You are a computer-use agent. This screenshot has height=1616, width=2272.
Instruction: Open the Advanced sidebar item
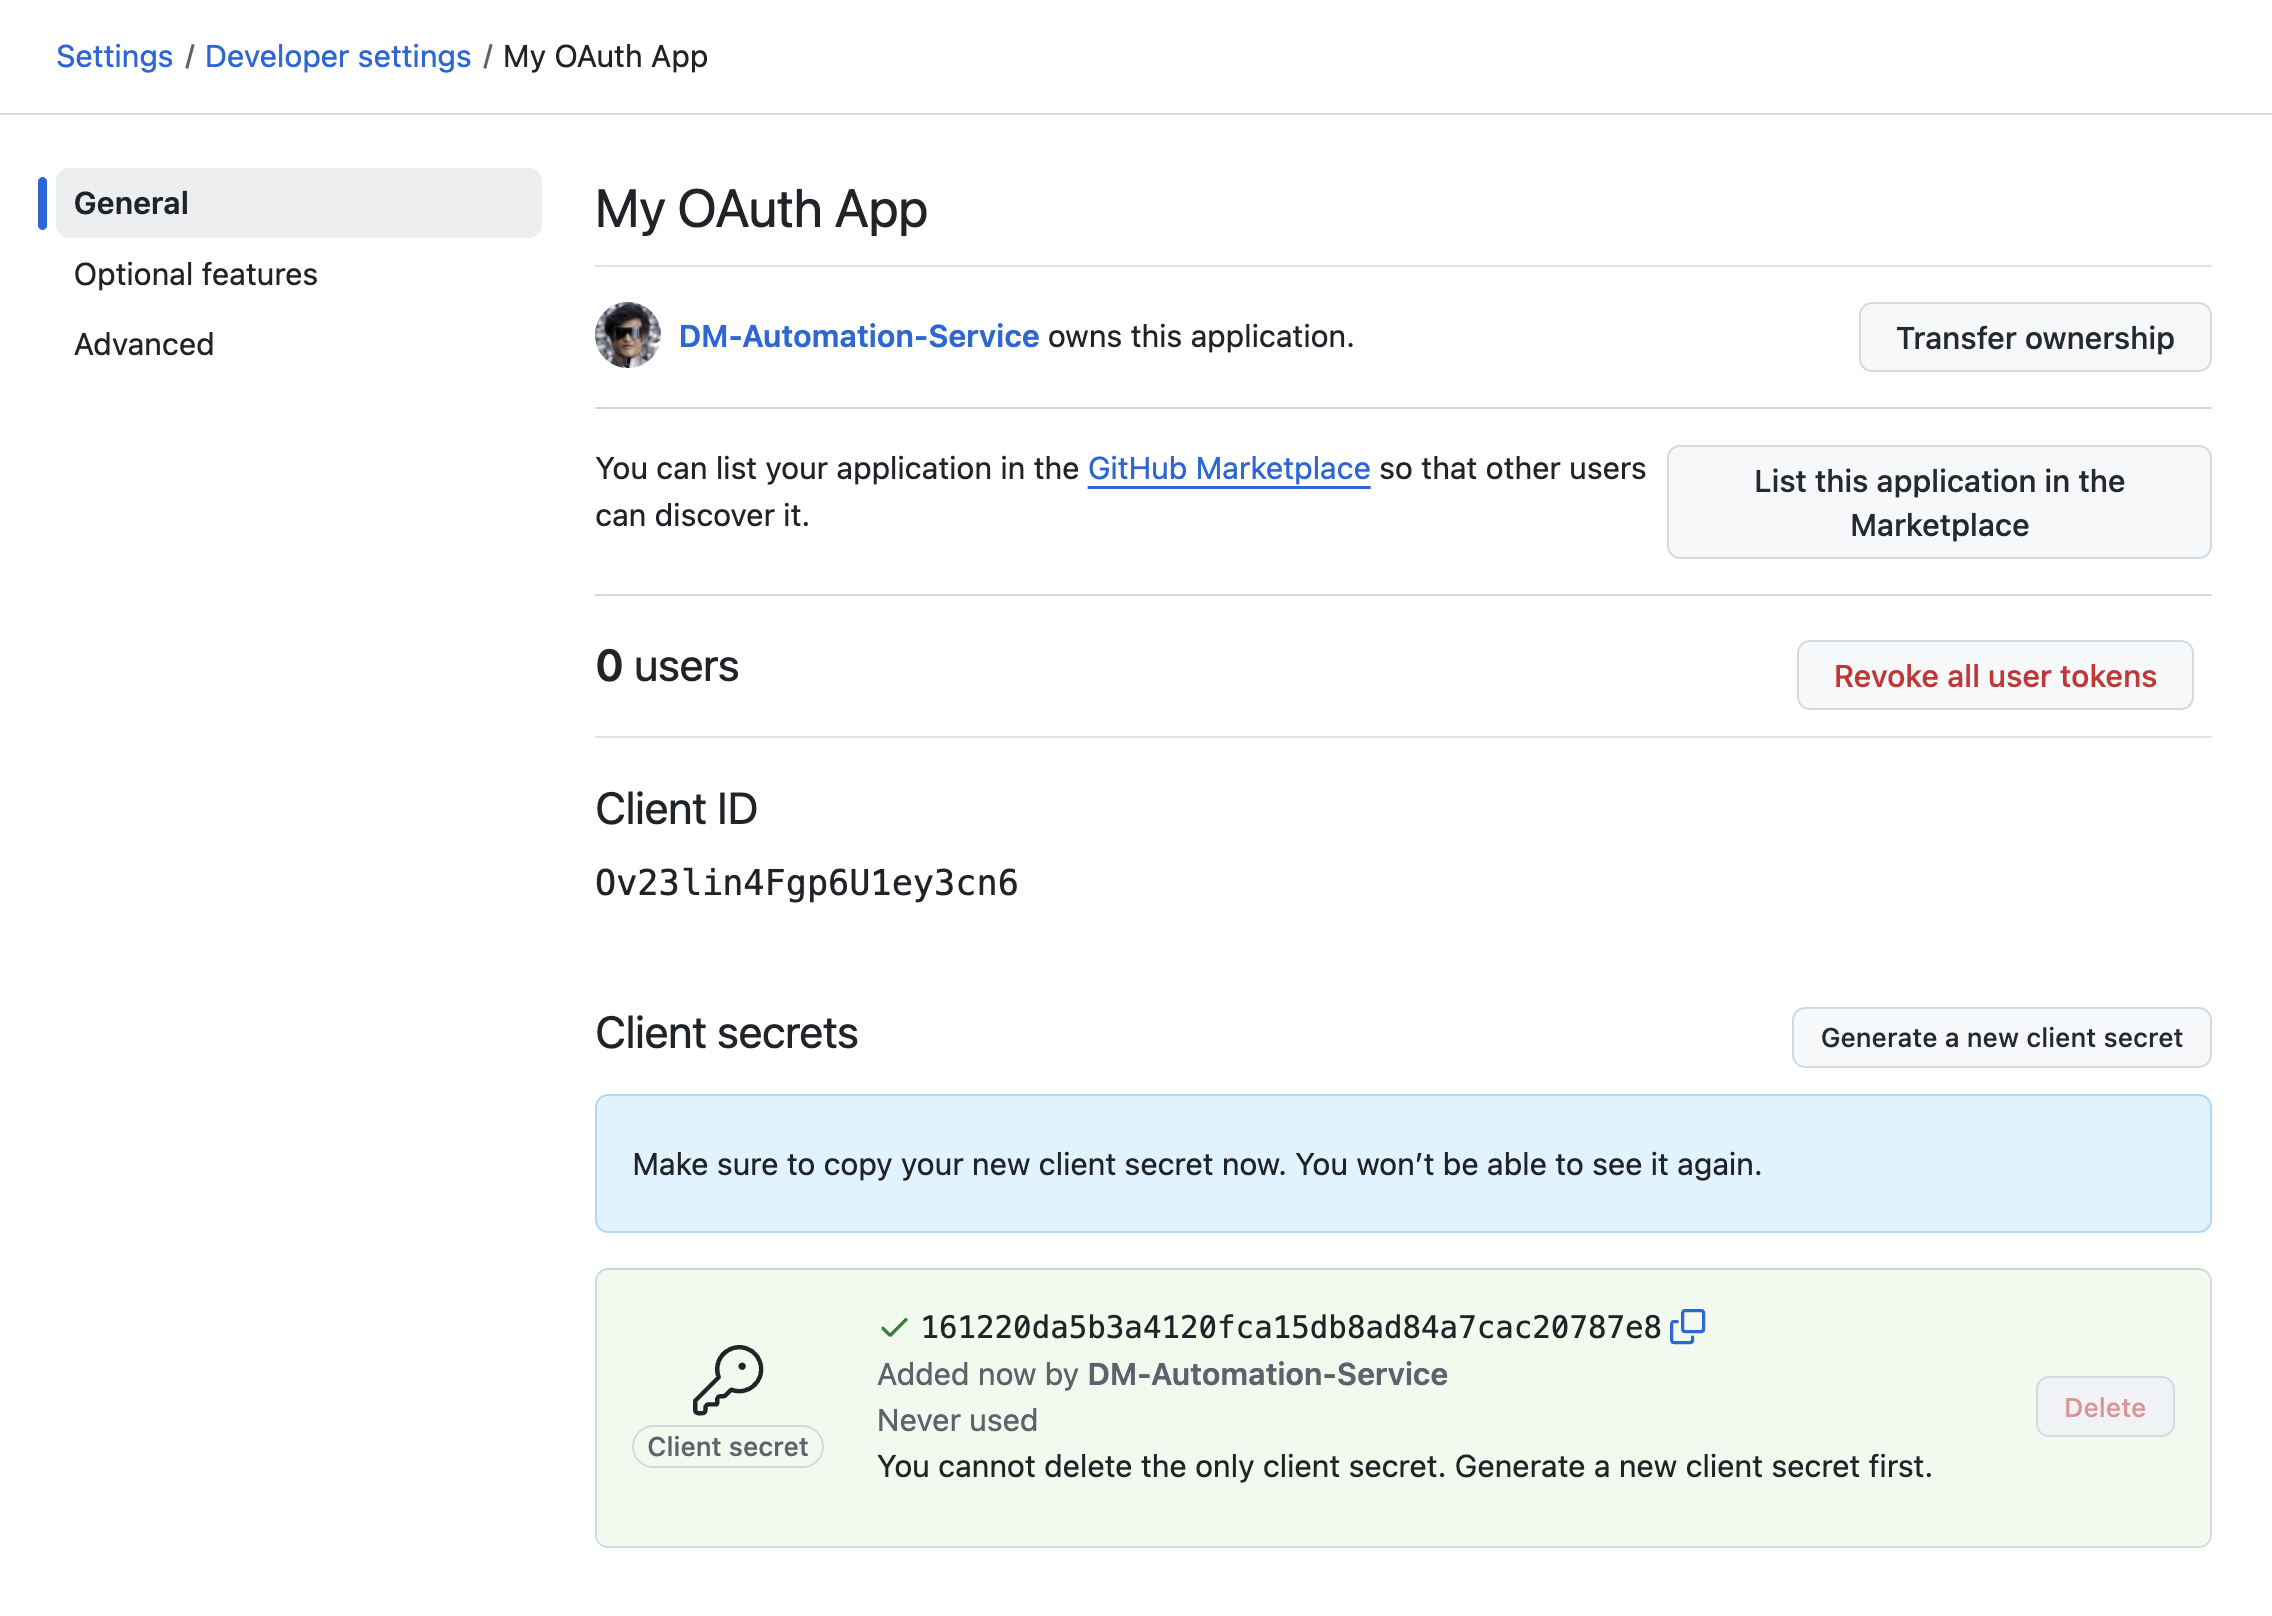(x=144, y=344)
